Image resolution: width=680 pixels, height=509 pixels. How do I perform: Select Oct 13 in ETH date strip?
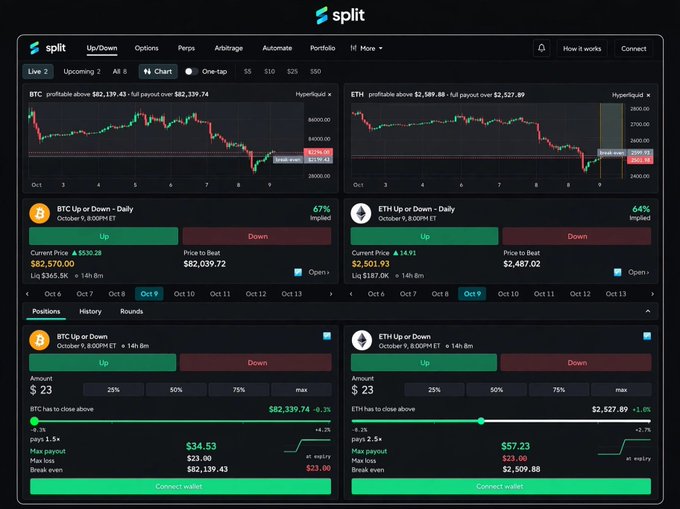pos(616,294)
